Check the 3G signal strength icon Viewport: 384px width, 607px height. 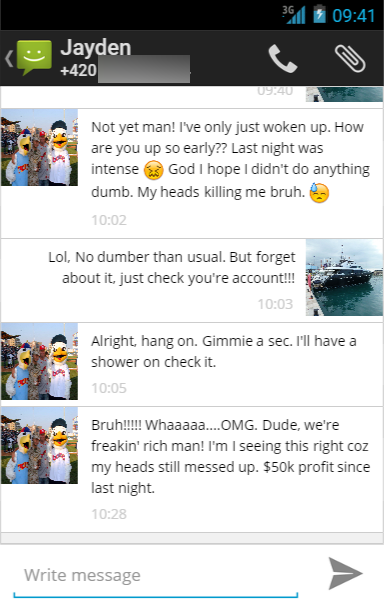coord(293,15)
